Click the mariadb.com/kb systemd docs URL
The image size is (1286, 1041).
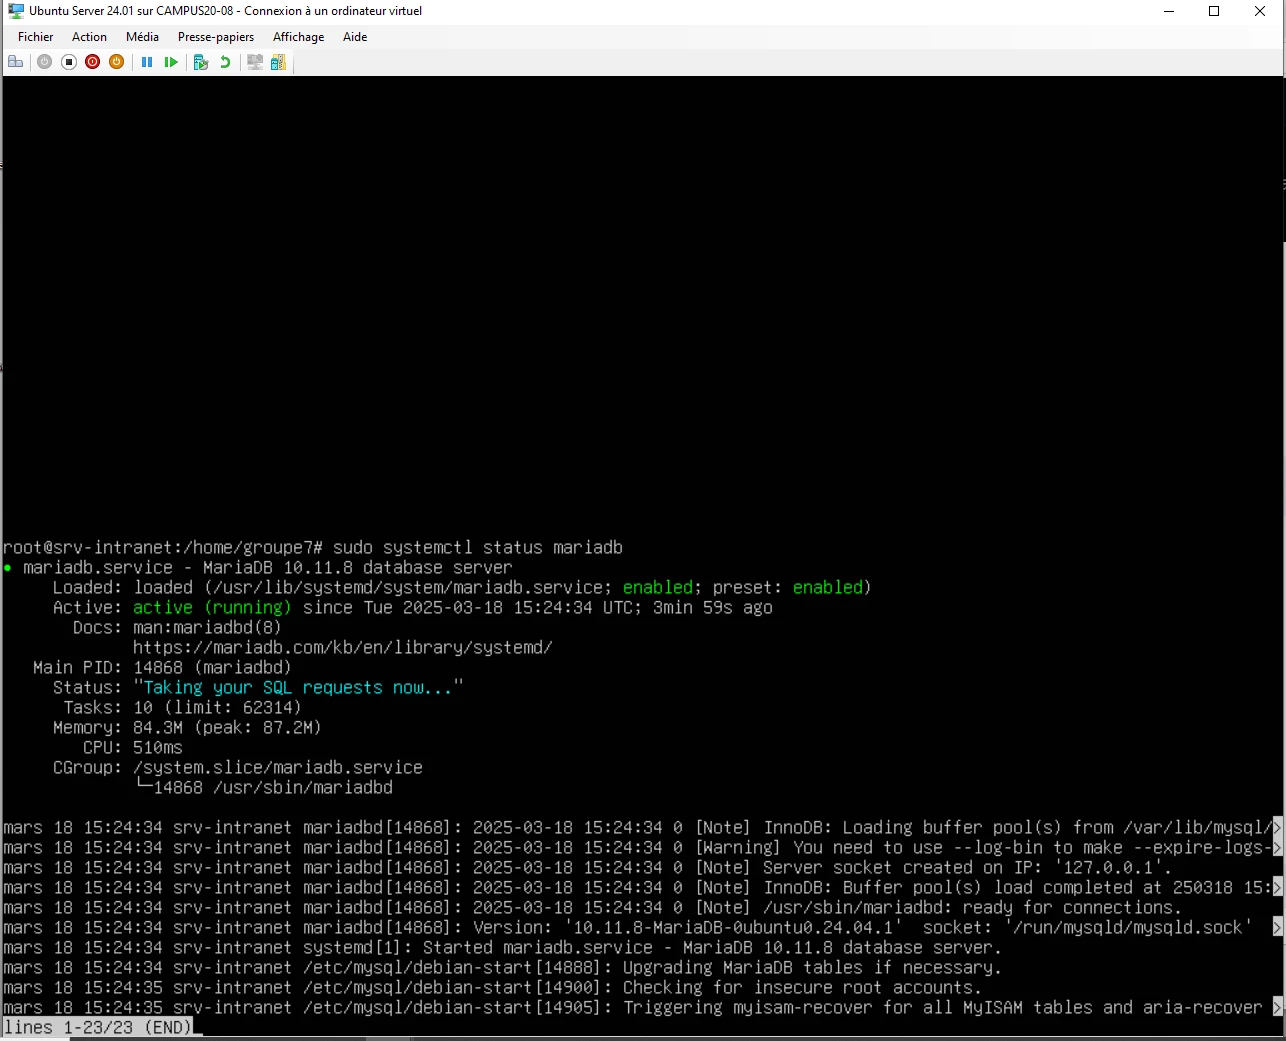343,647
